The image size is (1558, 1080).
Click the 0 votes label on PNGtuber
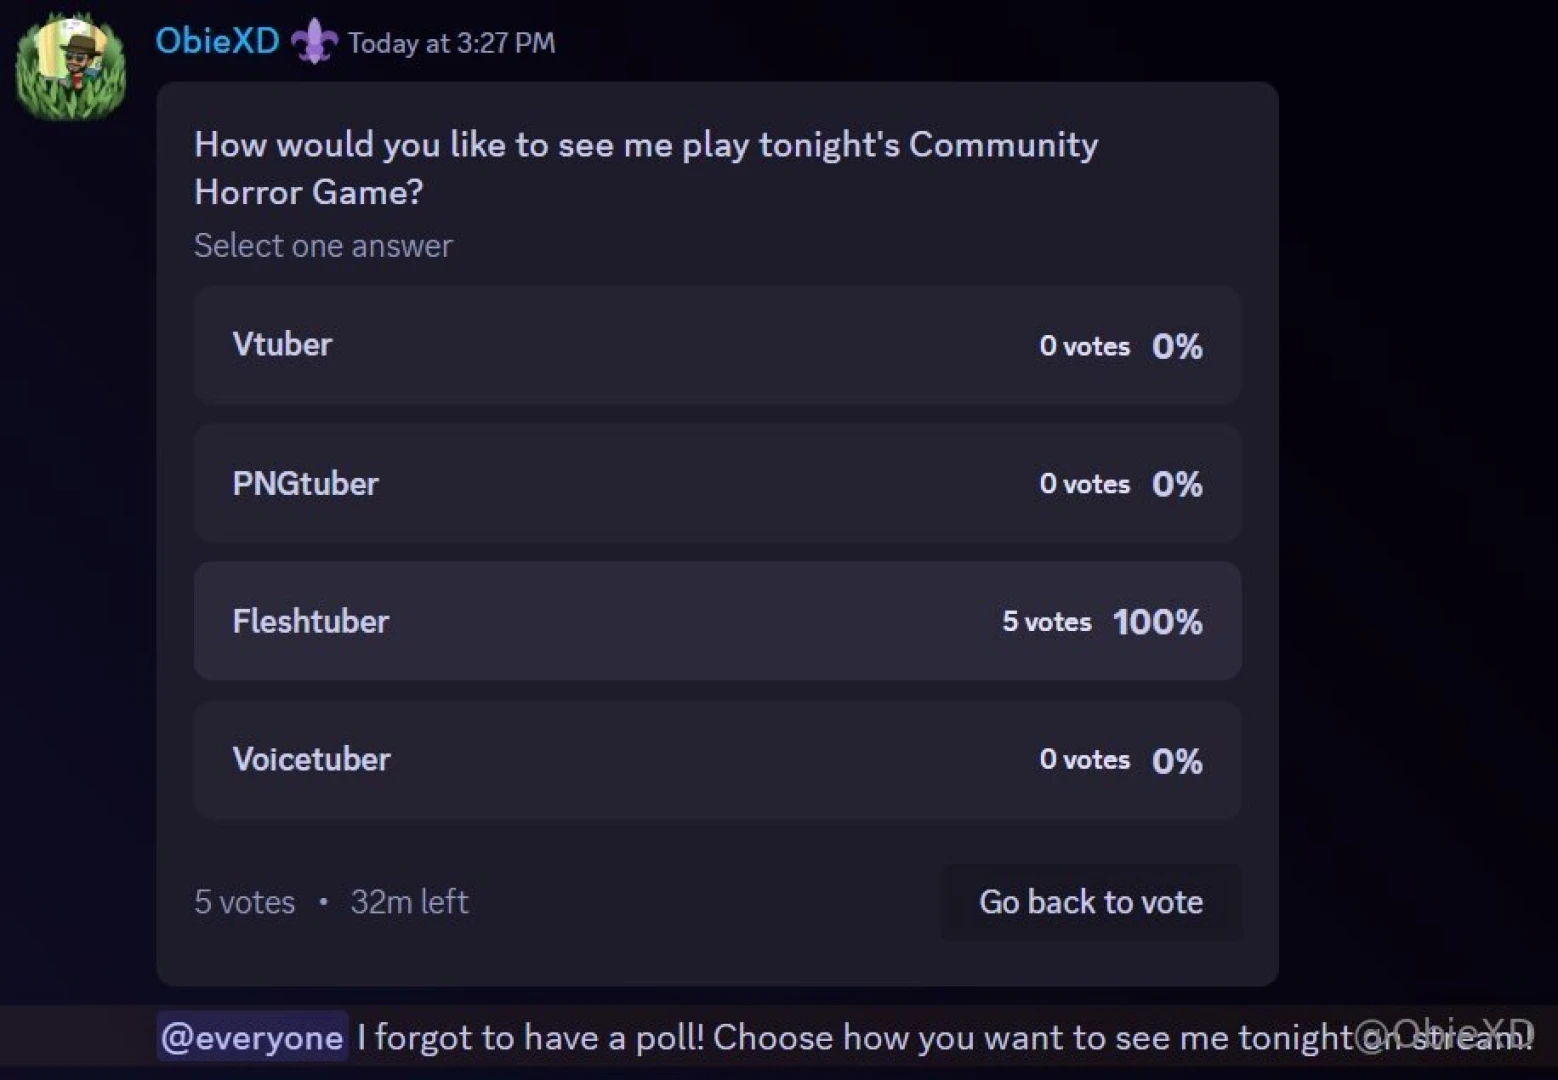[1085, 484]
